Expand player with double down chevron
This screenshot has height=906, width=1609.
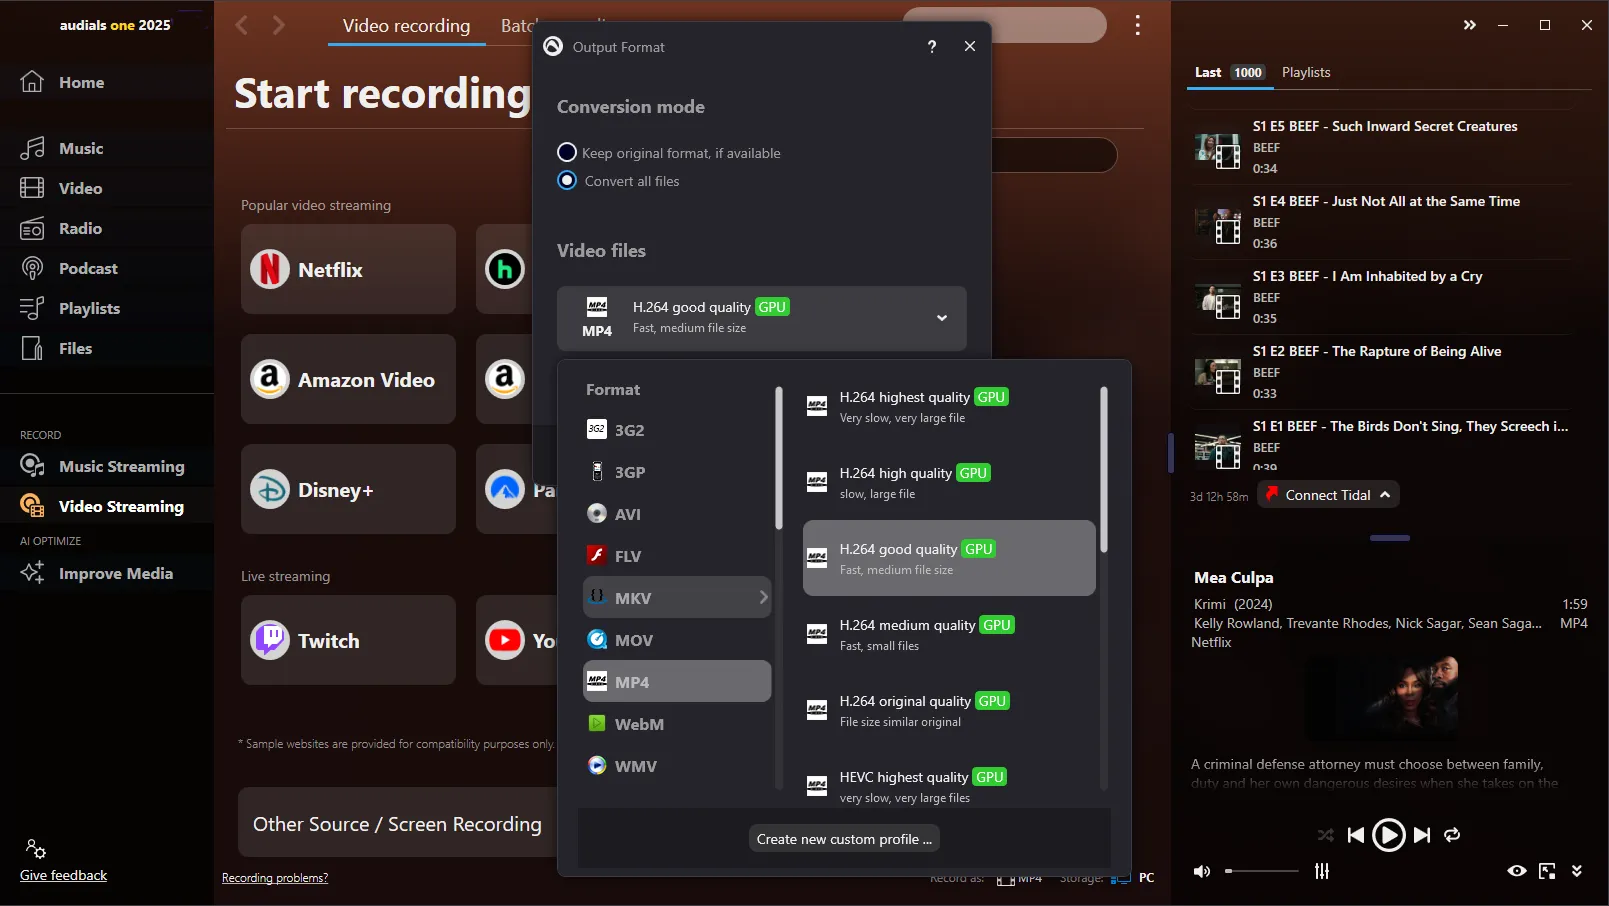tap(1577, 871)
